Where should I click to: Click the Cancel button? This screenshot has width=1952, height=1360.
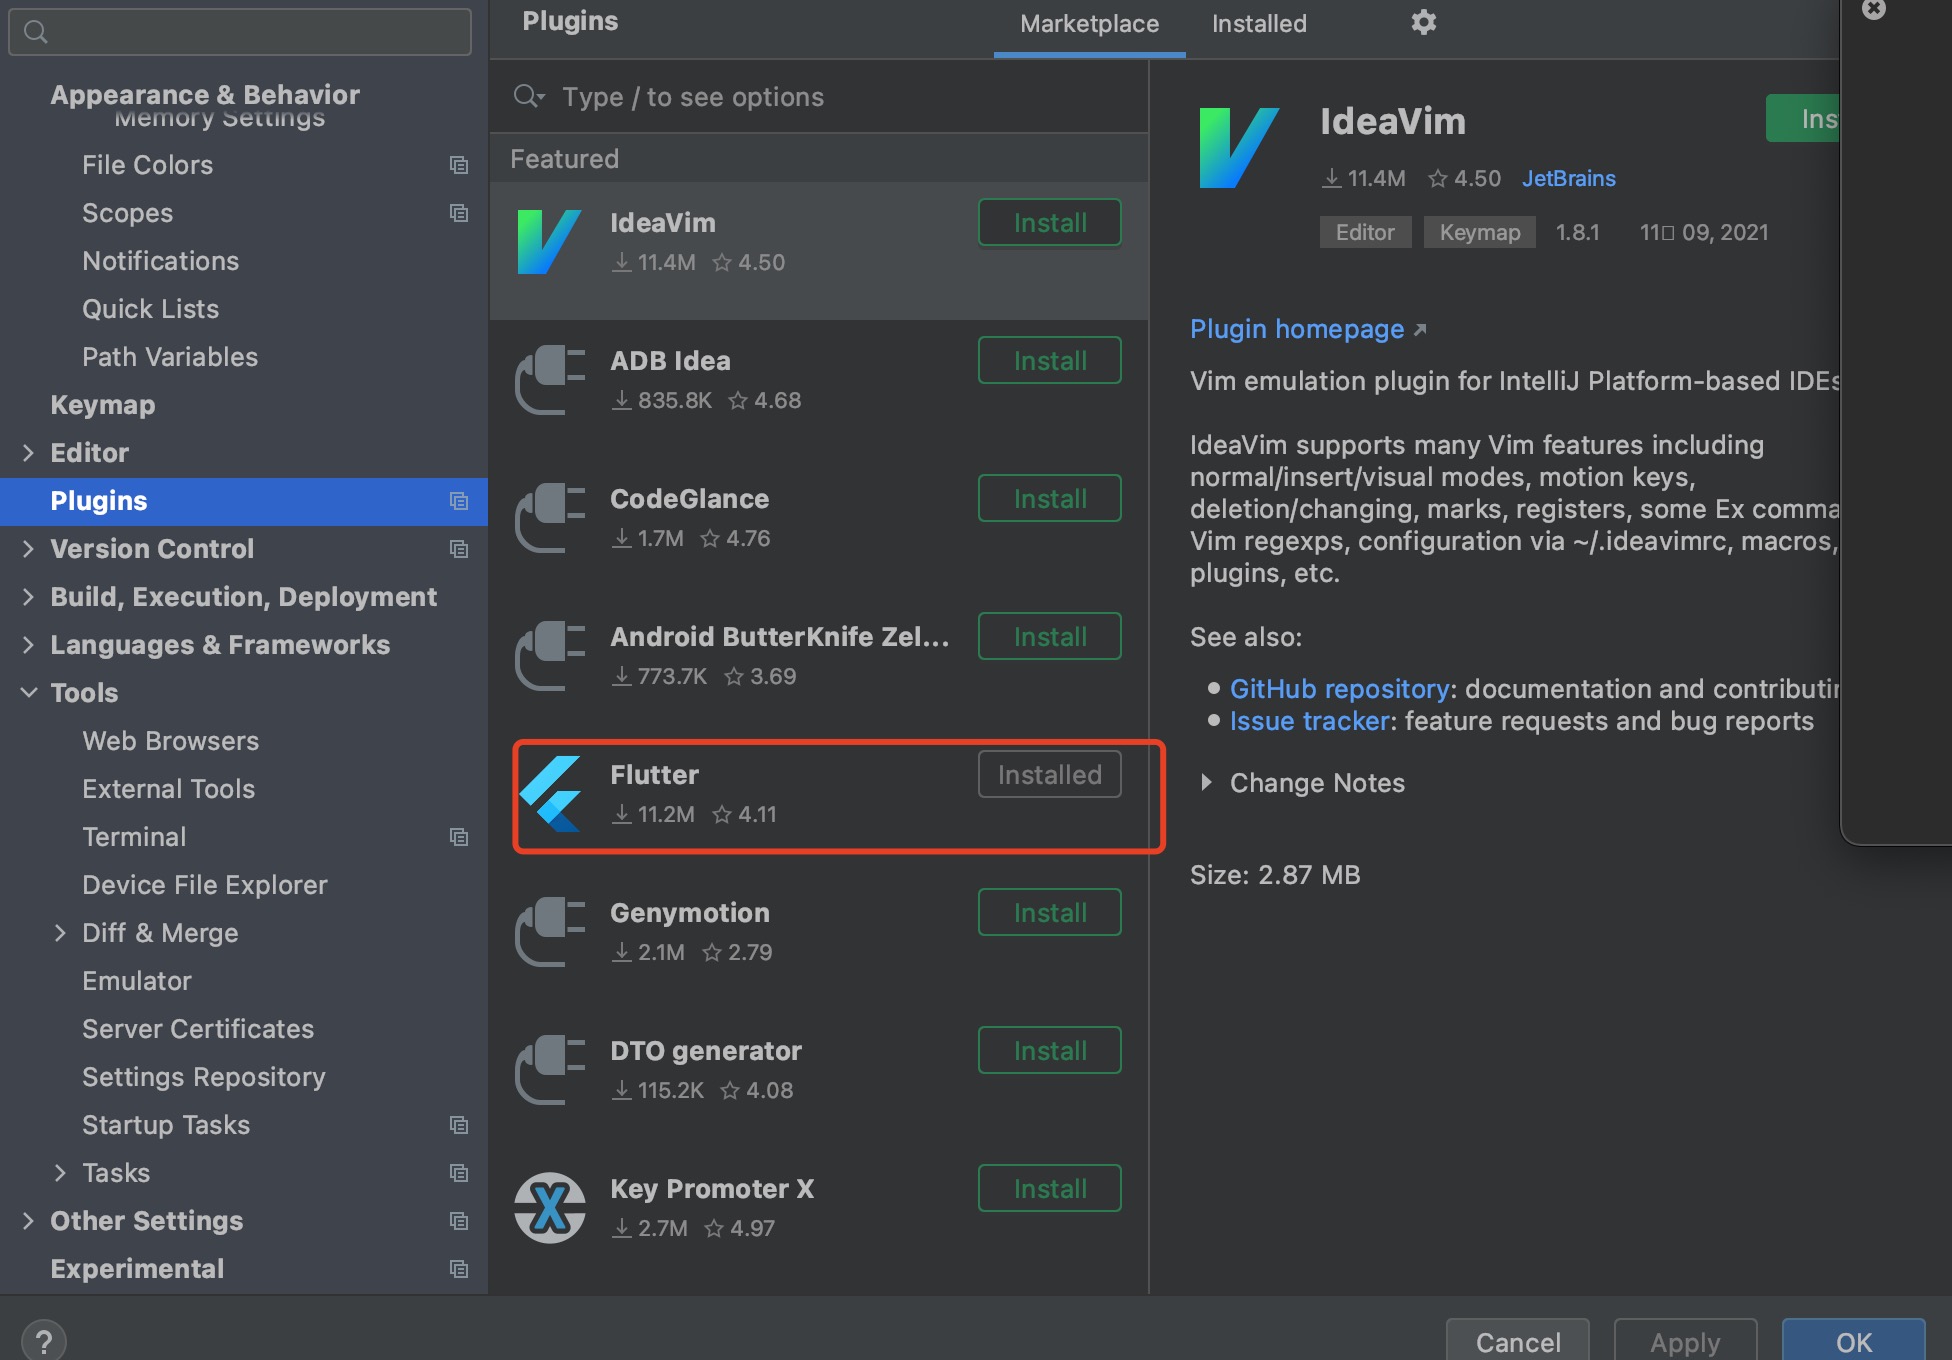click(1517, 1341)
